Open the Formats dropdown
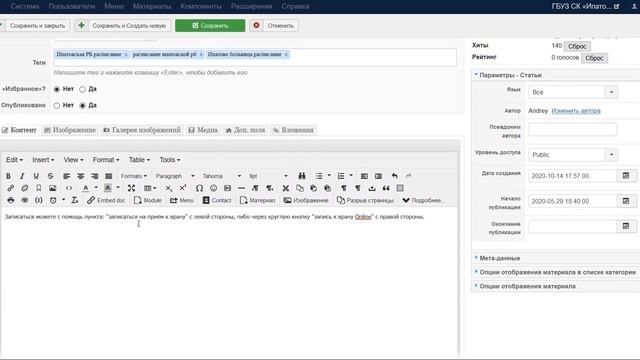This screenshot has height=360, width=640. [133, 176]
